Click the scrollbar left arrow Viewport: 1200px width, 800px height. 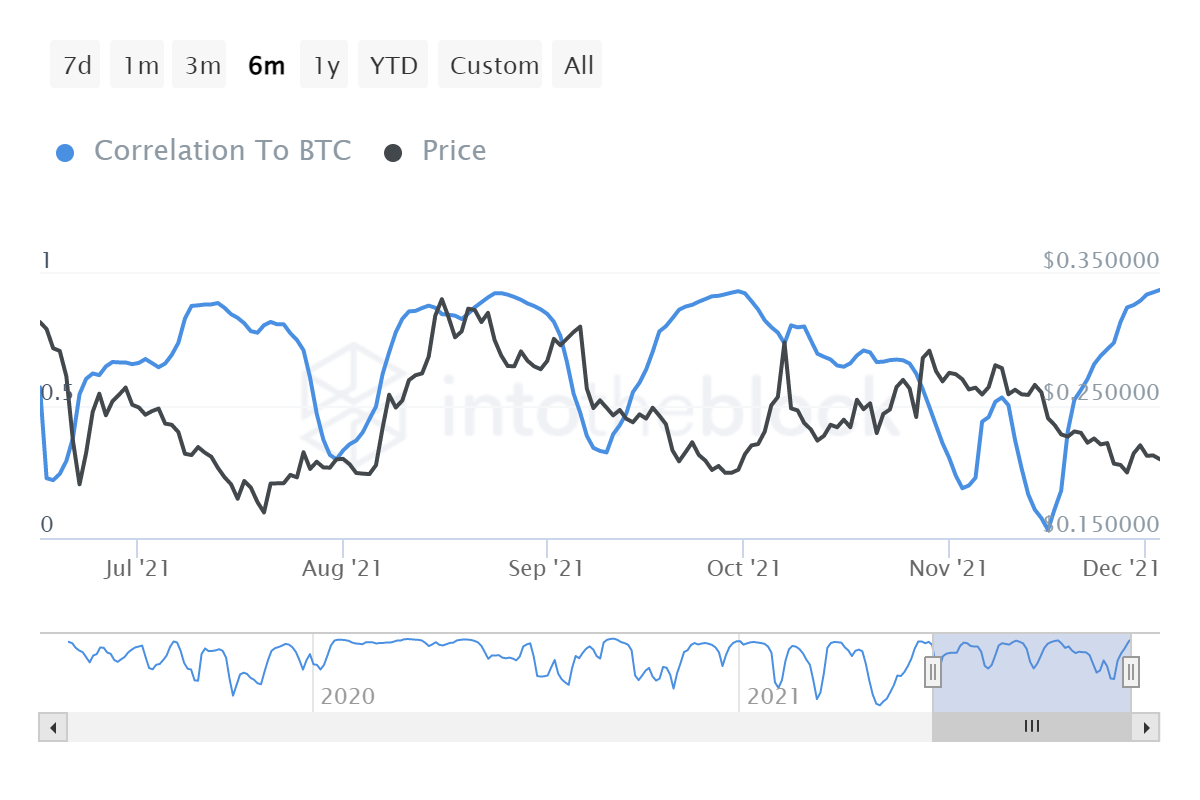click(x=53, y=727)
